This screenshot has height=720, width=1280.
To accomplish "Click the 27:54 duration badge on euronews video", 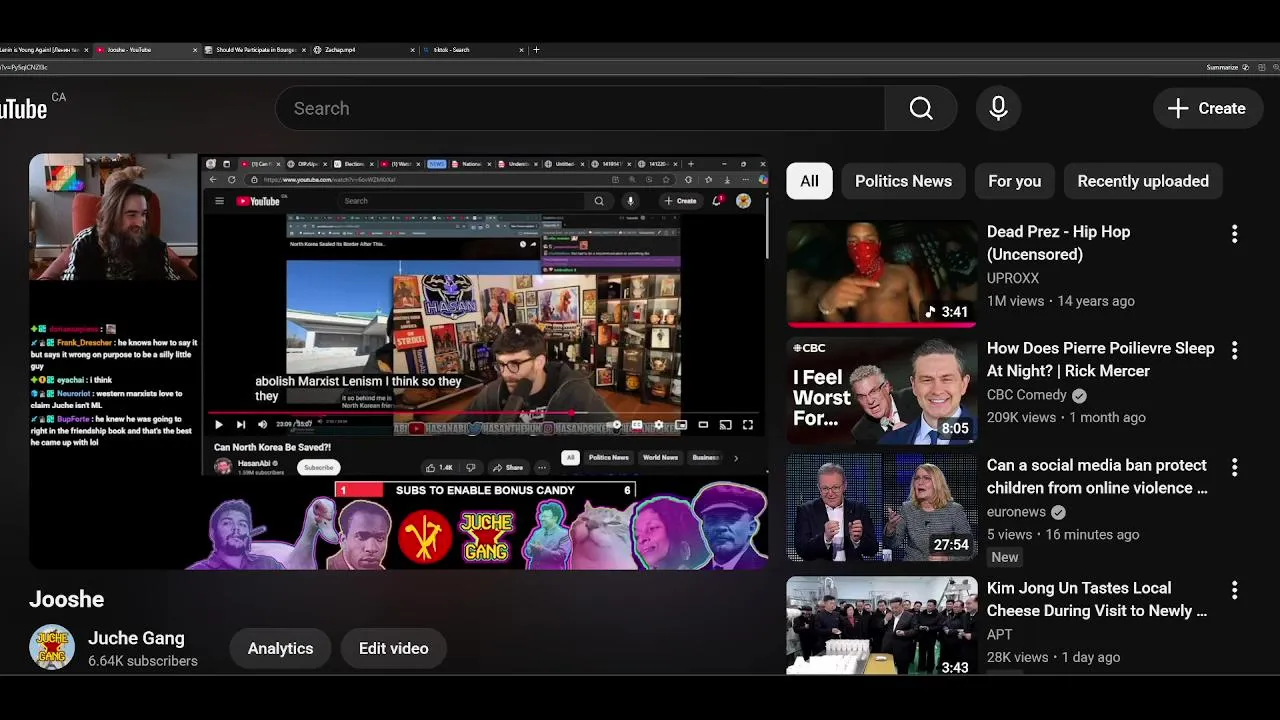I will pyautogui.click(x=951, y=545).
